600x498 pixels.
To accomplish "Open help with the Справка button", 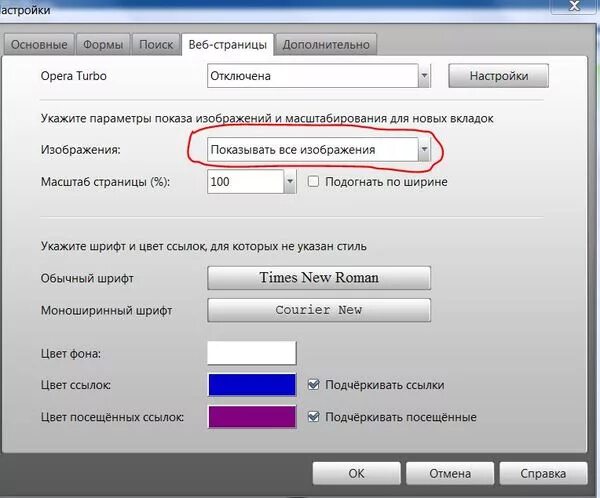I will [543, 474].
